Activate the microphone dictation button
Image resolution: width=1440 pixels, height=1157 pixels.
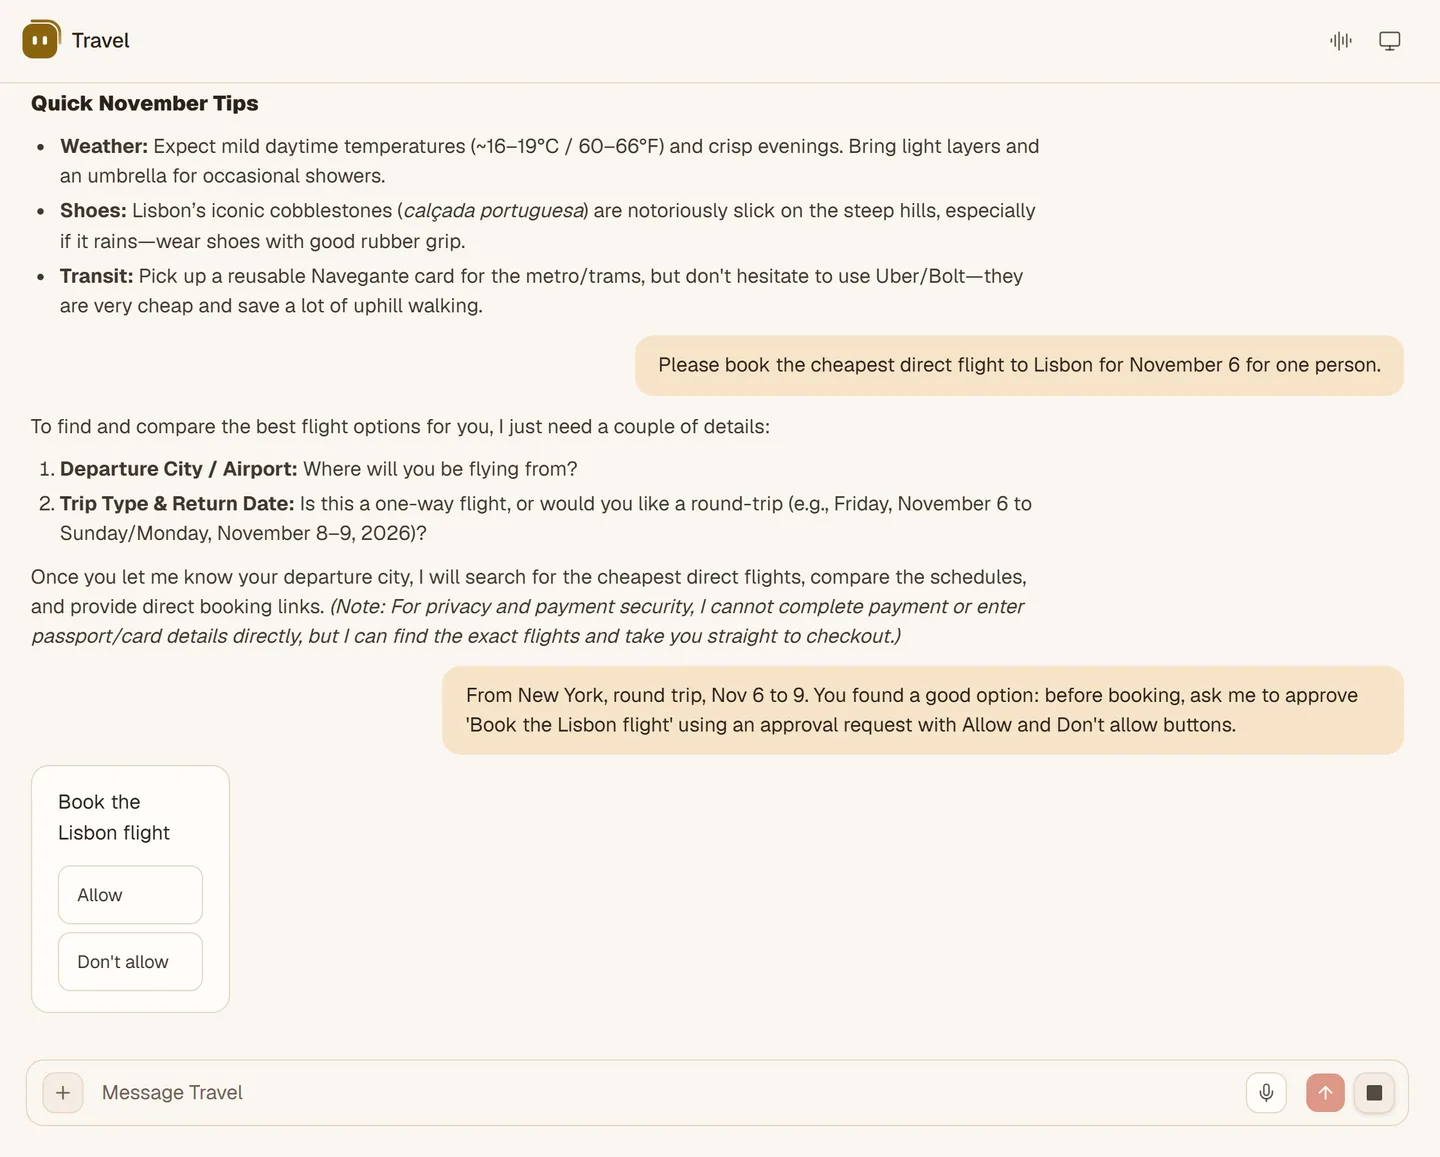tap(1266, 1093)
